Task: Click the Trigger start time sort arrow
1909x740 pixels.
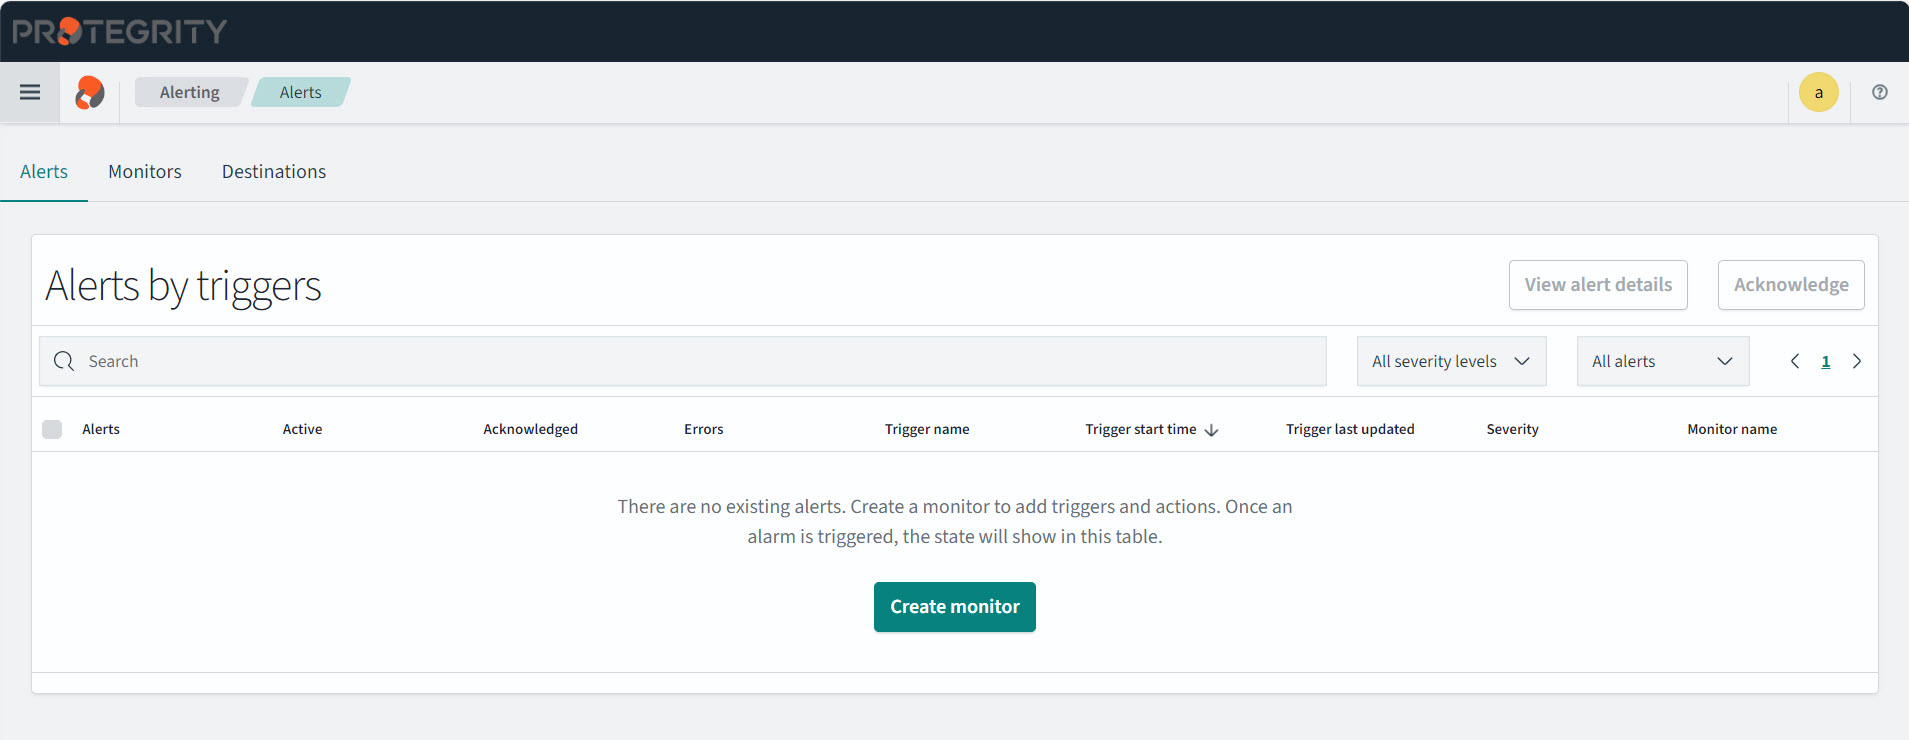Action: [1212, 430]
